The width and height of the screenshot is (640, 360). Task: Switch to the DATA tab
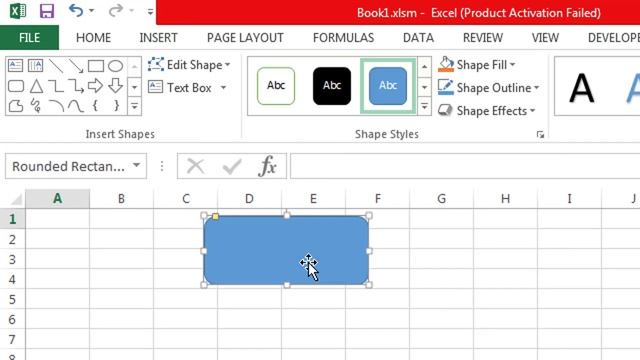(x=418, y=38)
